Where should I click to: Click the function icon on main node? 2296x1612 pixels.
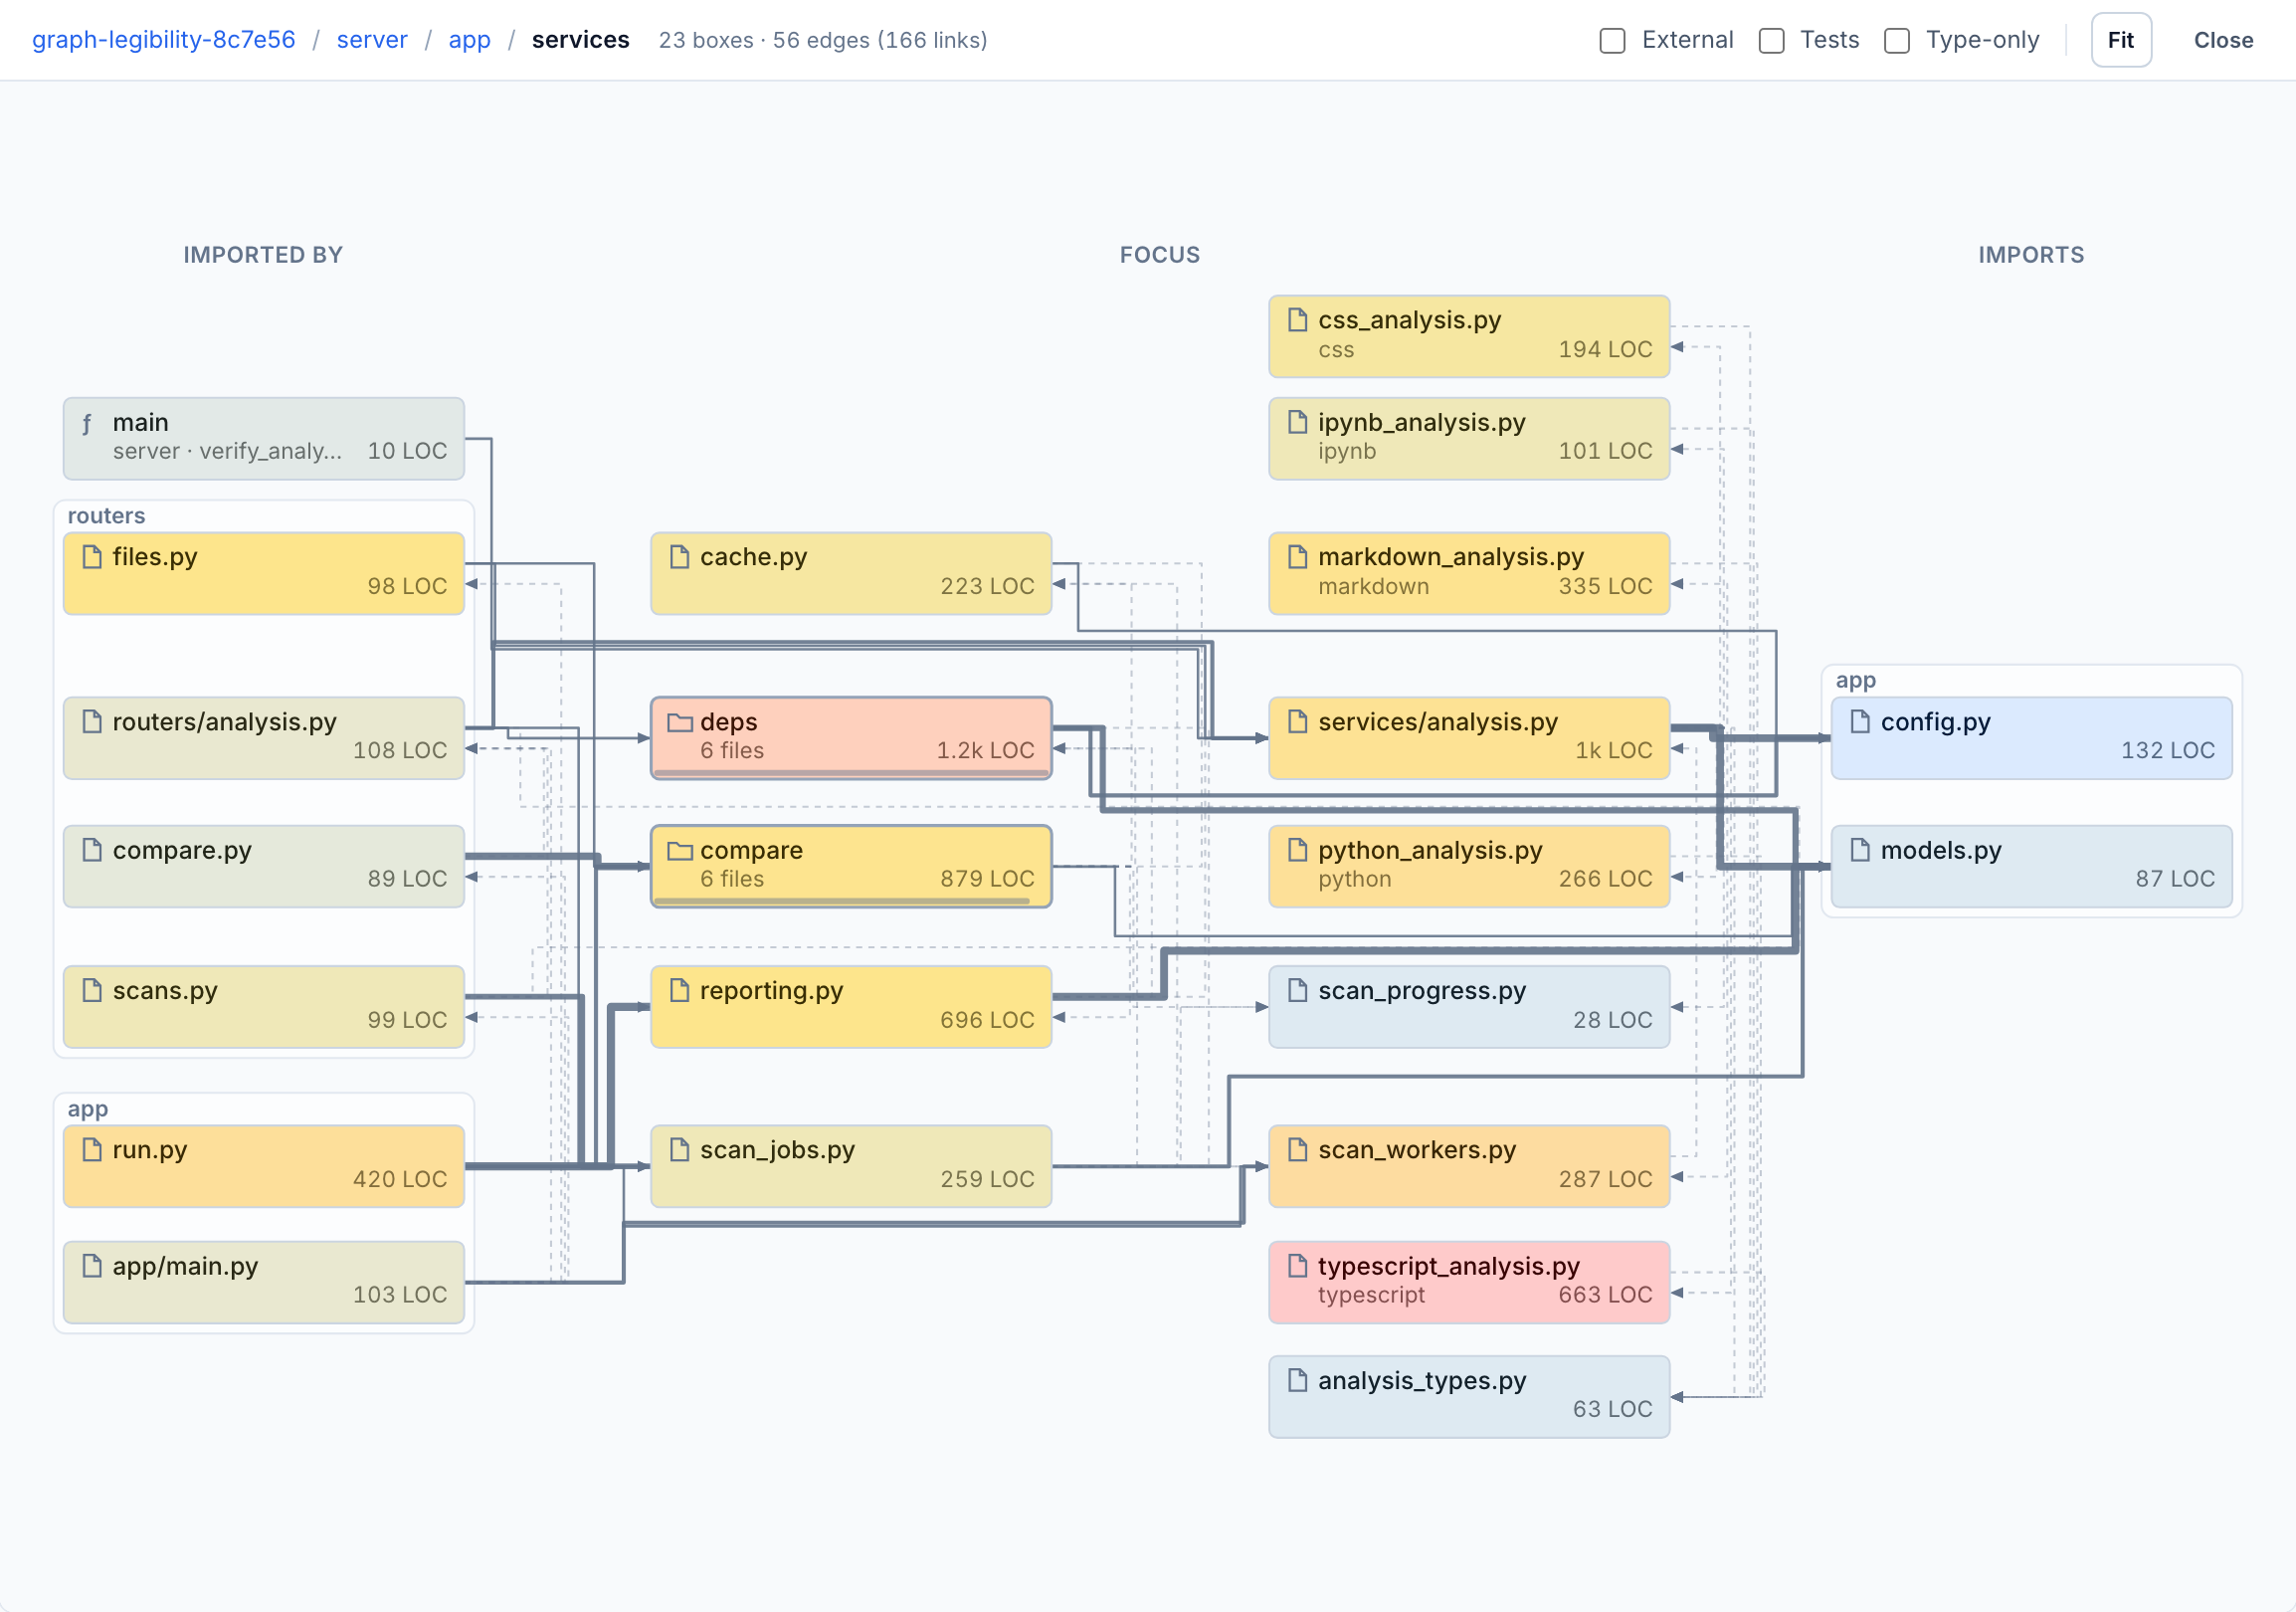(88, 423)
